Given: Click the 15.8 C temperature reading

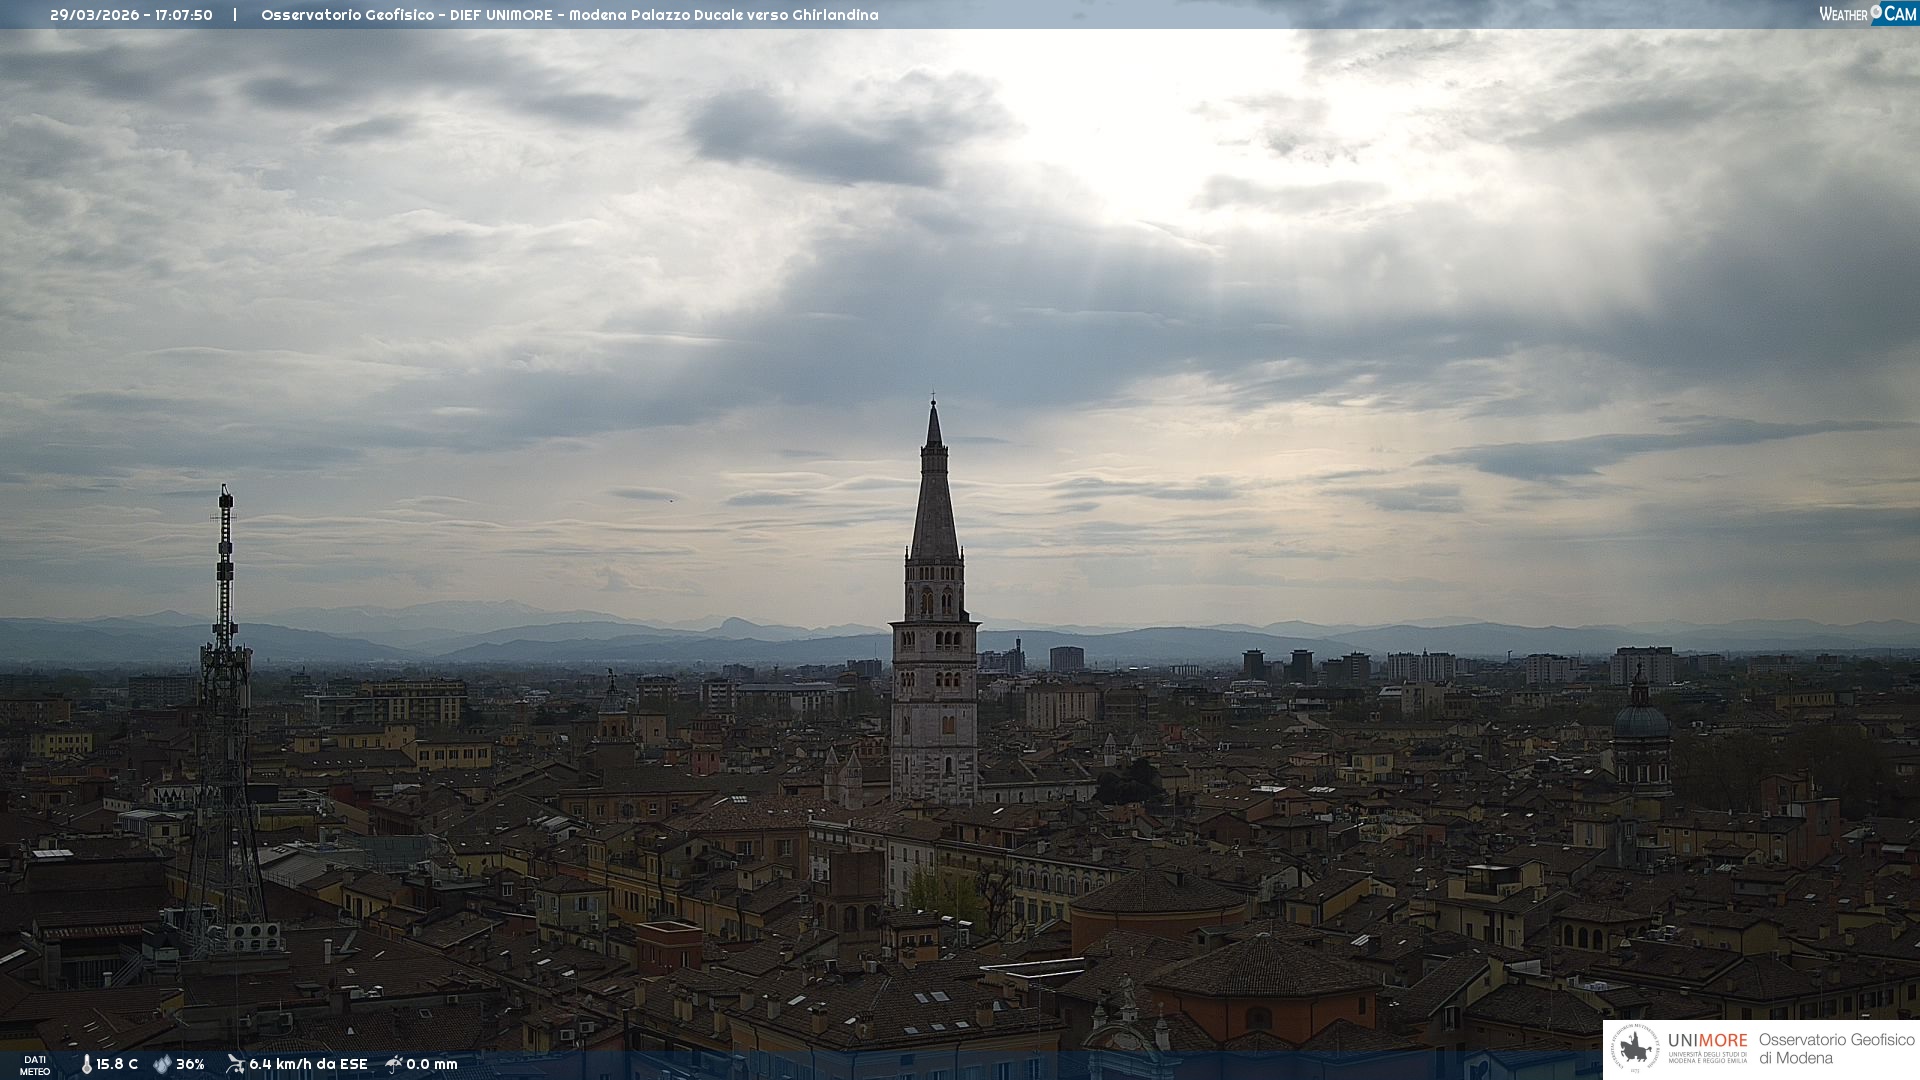Looking at the screenshot, I should 117,1064.
